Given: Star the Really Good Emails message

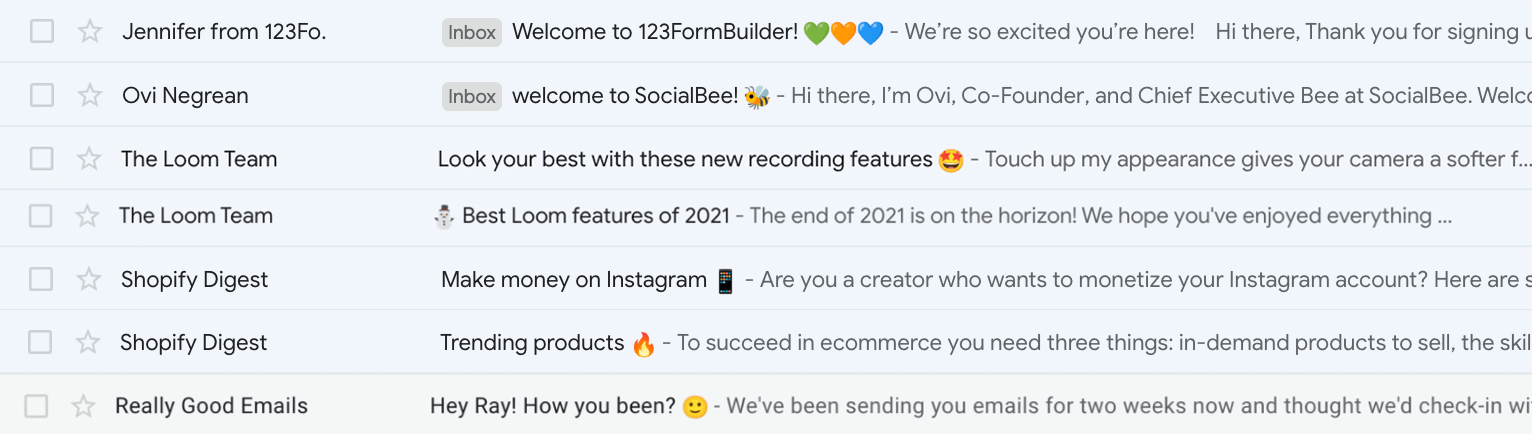Looking at the screenshot, I should coord(84,406).
